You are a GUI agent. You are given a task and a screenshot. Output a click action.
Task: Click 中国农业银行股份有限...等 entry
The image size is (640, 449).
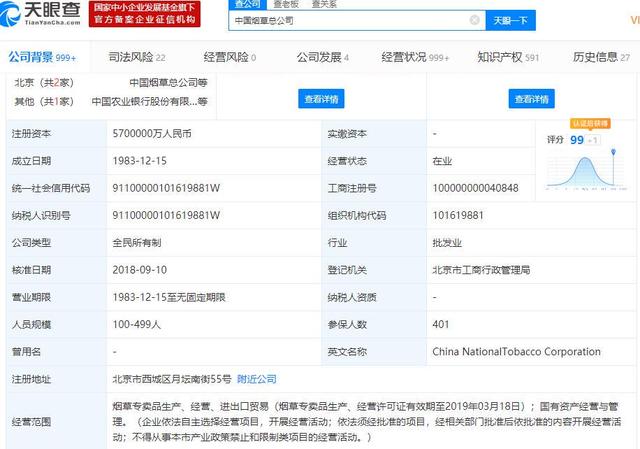[x=149, y=101]
